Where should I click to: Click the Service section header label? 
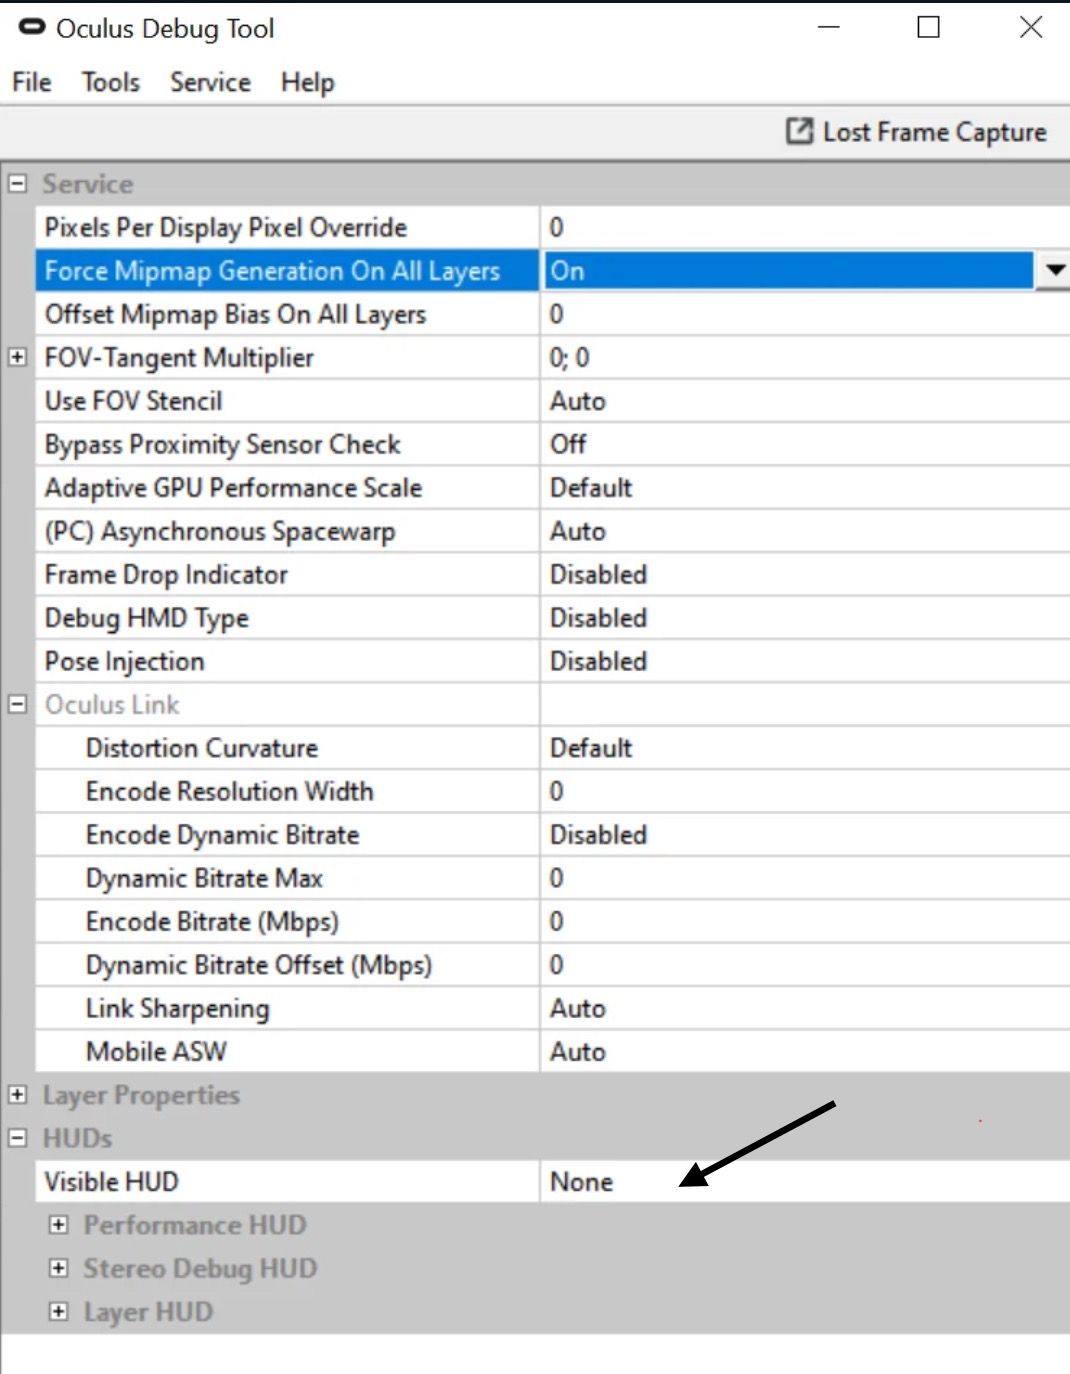click(88, 184)
